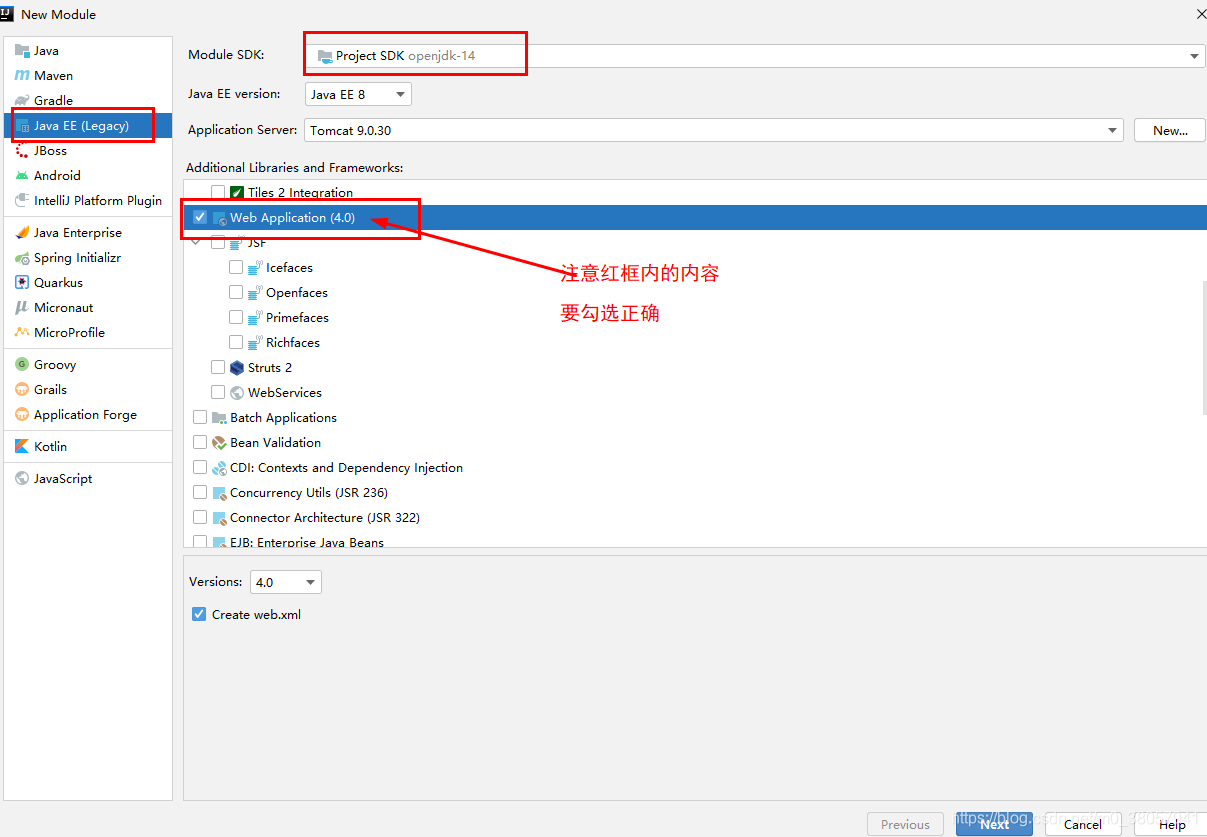This screenshot has height=837, width=1207.
Task: Click the WebServices framework icon
Action: (x=237, y=392)
